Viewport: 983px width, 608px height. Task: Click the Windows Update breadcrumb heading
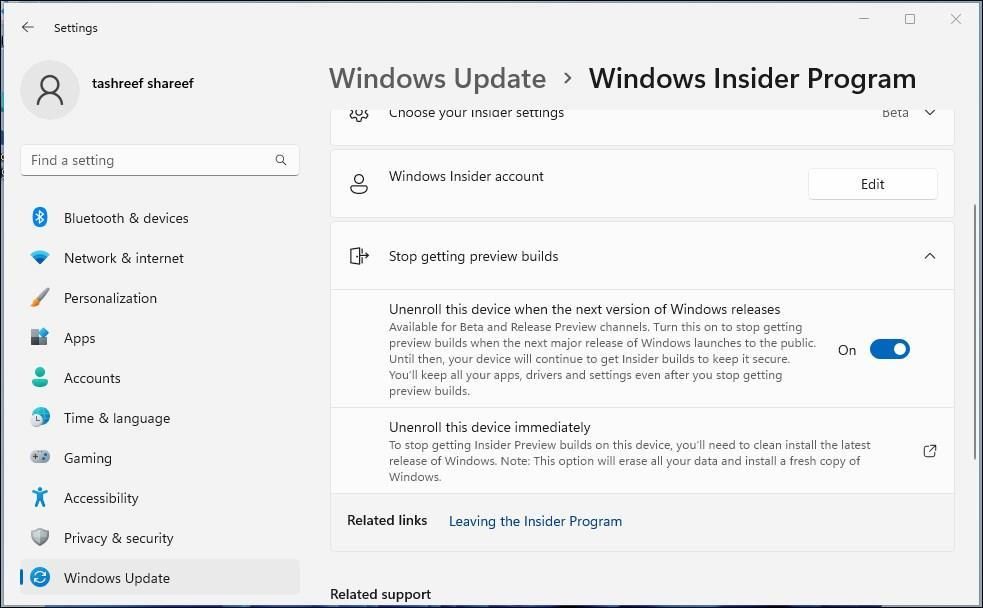tap(437, 78)
